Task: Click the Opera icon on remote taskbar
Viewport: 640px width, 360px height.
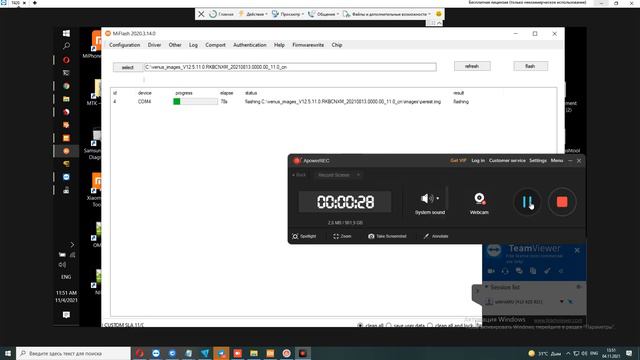Action: tap(66, 60)
